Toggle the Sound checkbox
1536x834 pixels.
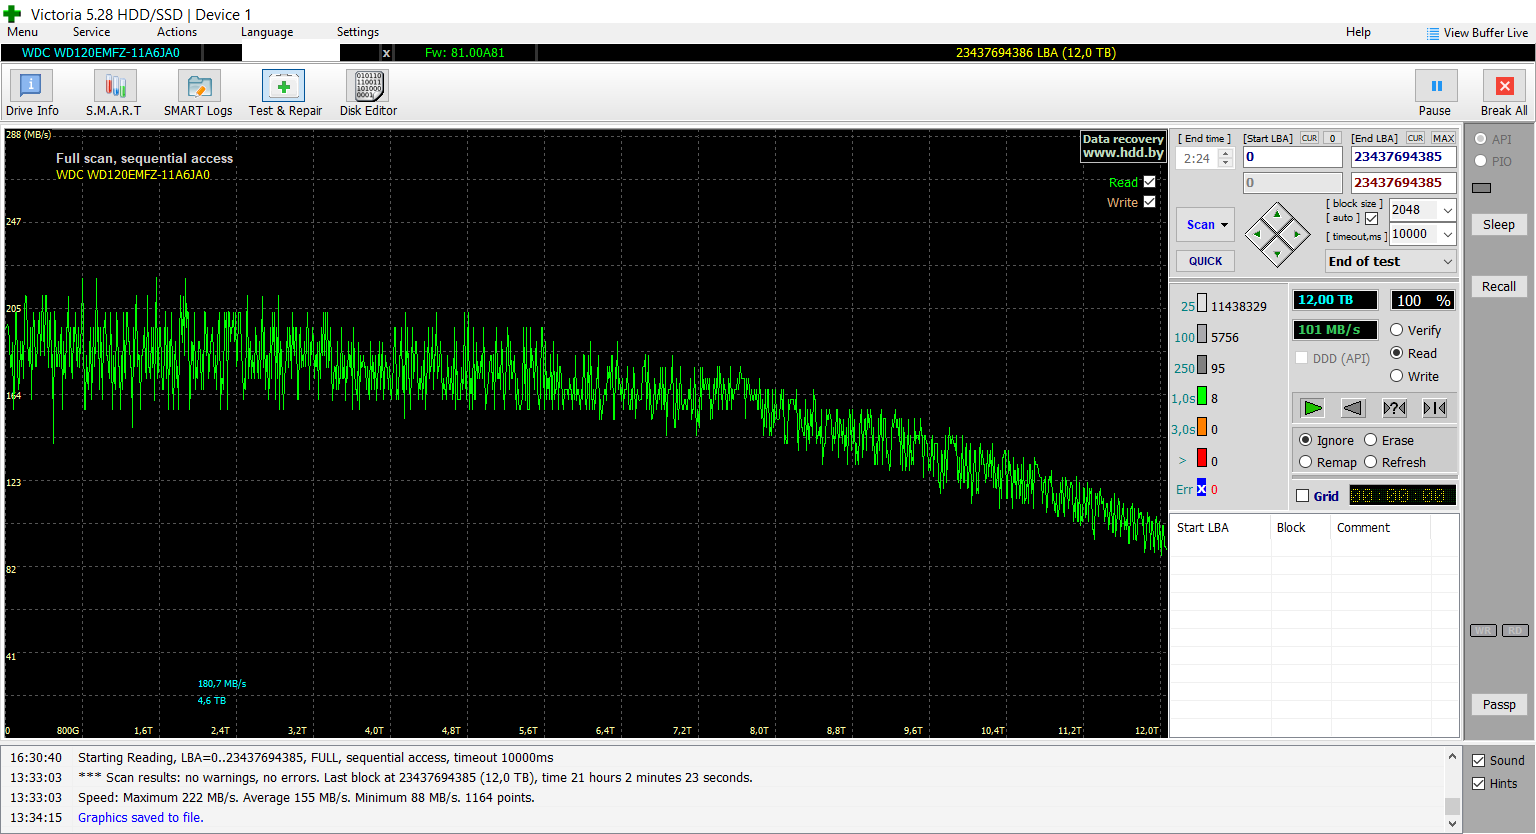click(1479, 760)
